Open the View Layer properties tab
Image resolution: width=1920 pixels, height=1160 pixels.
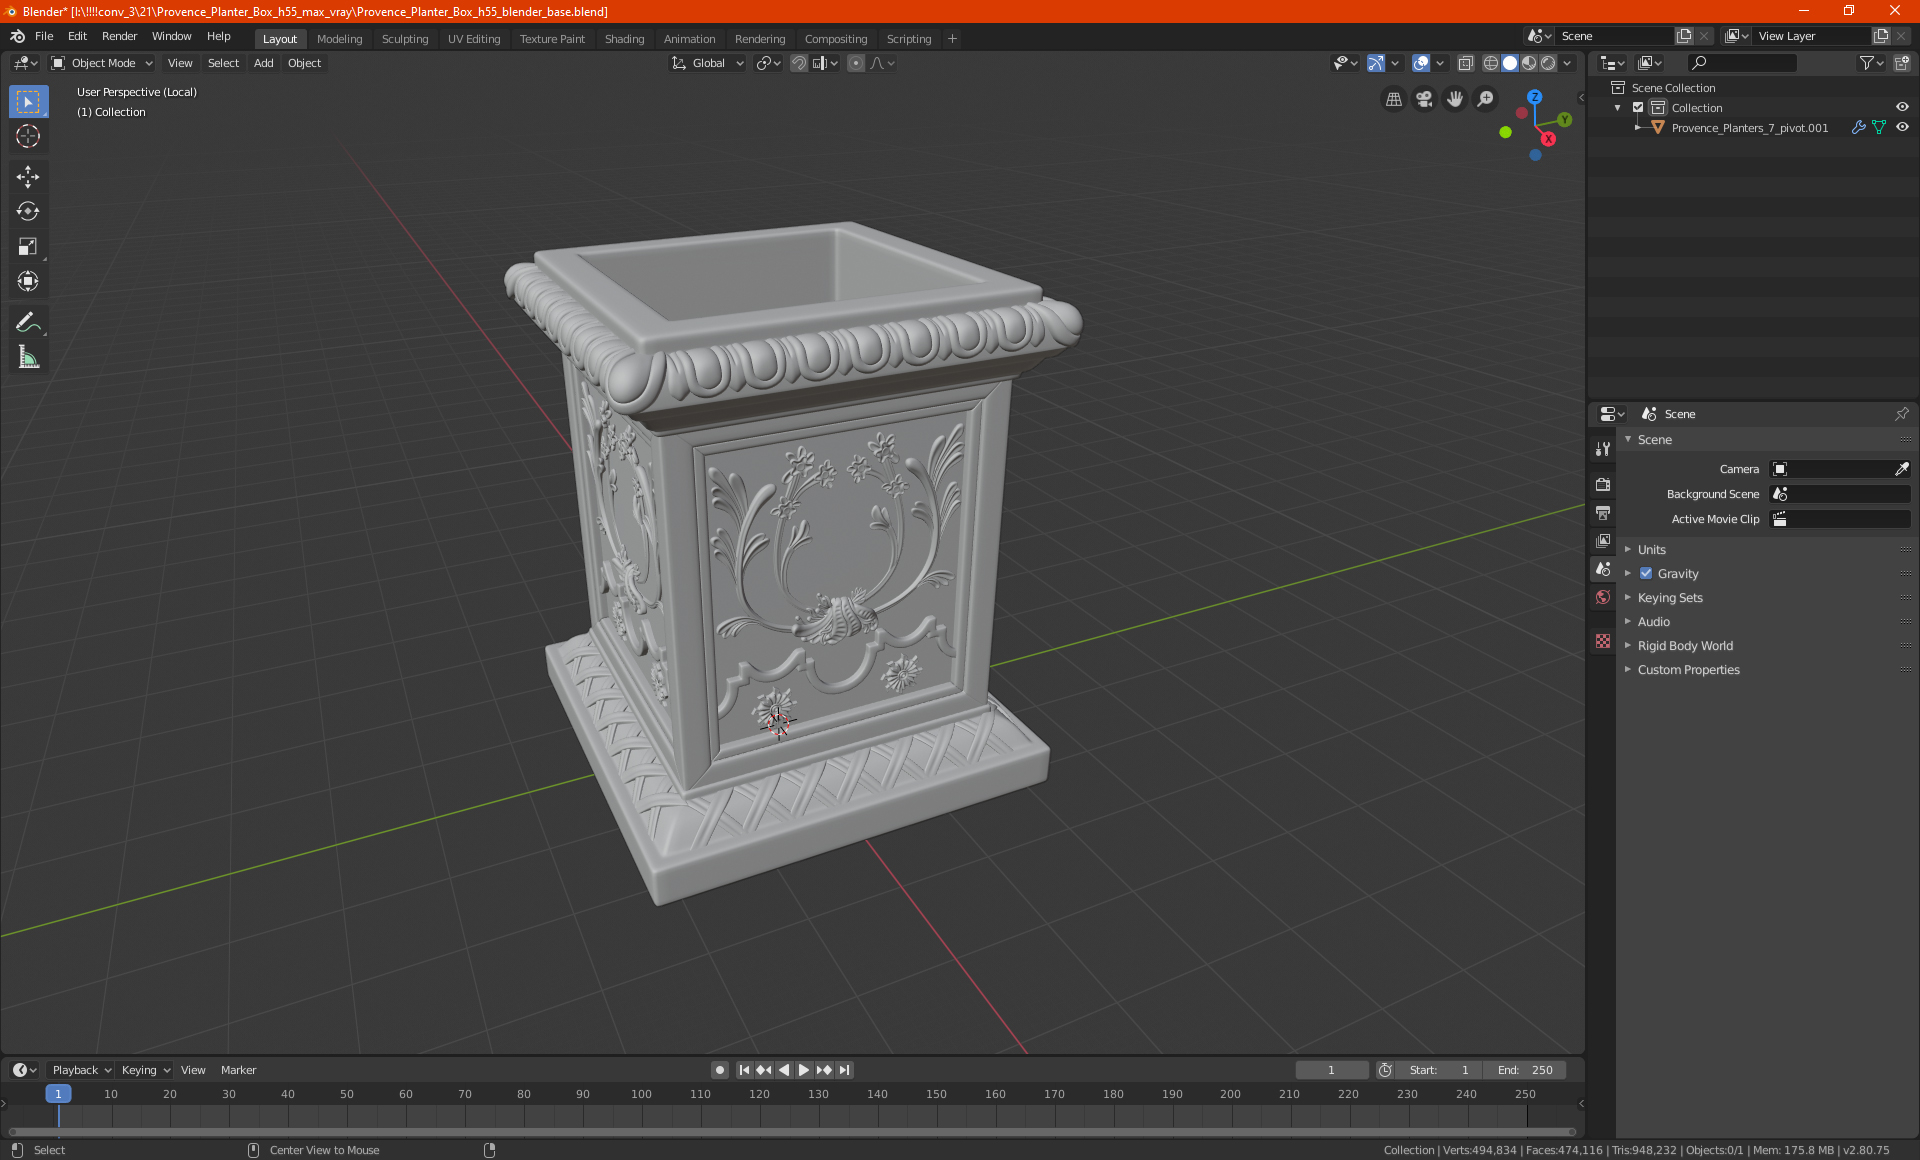click(x=1603, y=540)
